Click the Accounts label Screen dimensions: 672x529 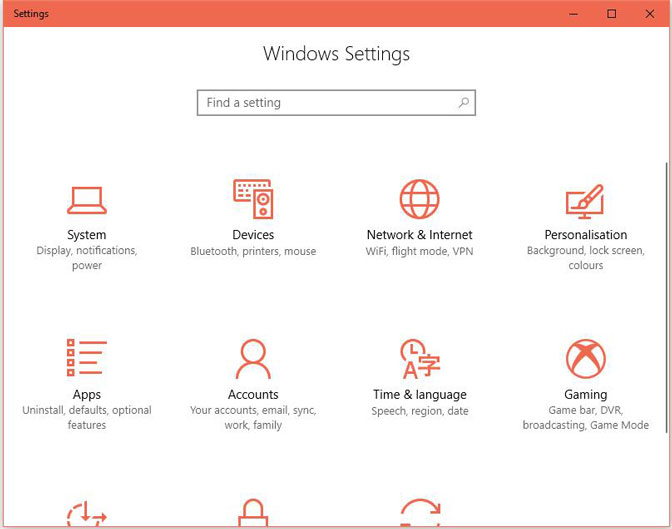tap(253, 394)
